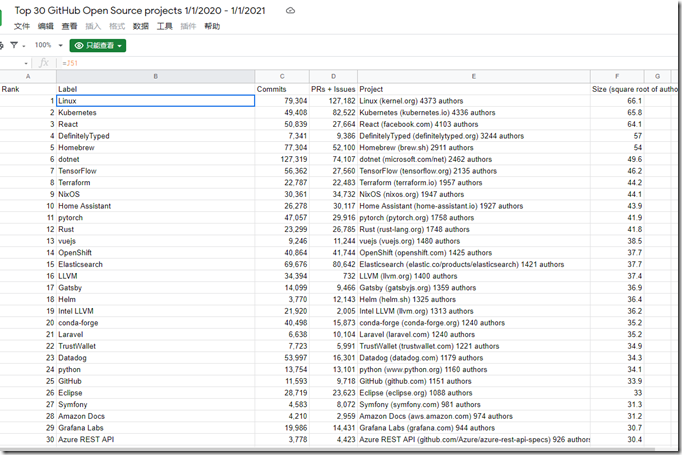Click commits value 127,319 for dotnet

(x=282, y=160)
